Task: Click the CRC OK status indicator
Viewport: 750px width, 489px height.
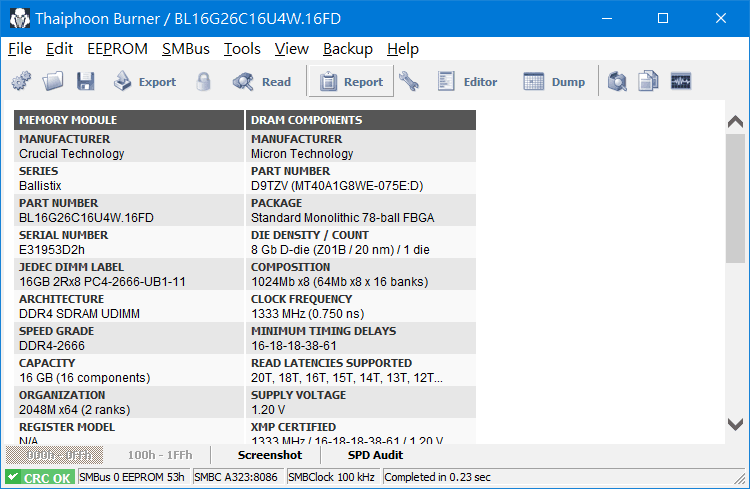Action: pyautogui.click(x=40, y=478)
